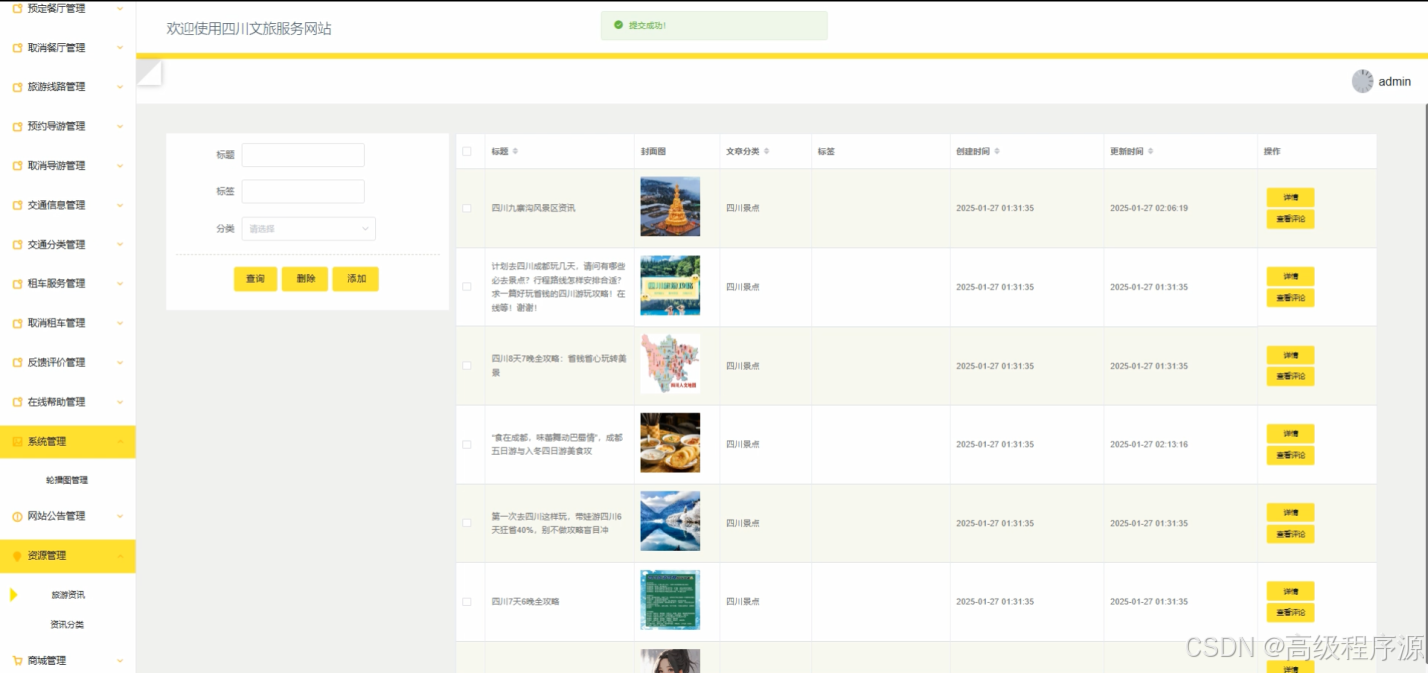Sort by 标题 column arrows
This screenshot has height=673, width=1428.
click(515, 151)
